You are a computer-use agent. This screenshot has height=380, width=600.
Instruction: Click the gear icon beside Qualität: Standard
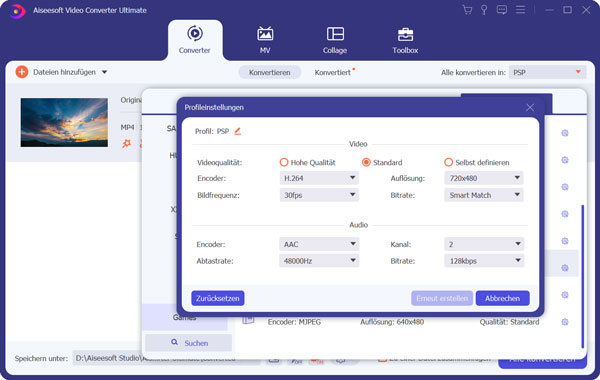pyautogui.click(x=565, y=322)
